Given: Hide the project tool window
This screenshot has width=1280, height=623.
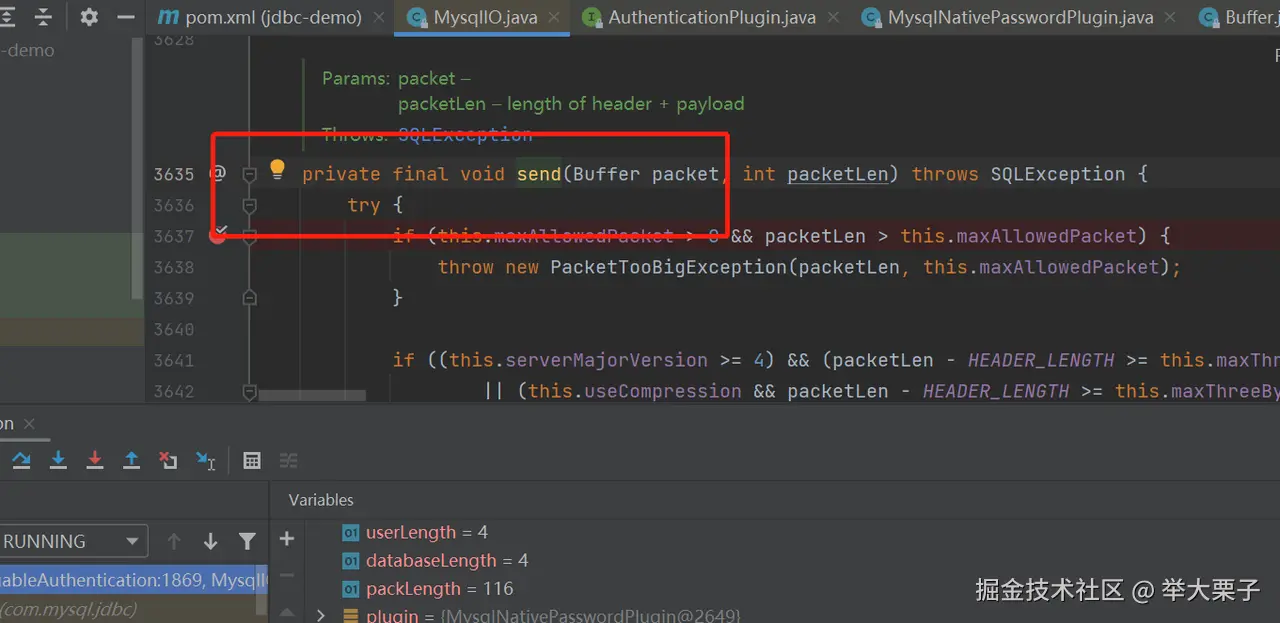Looking at the screenshot, I should pos(126,17).
